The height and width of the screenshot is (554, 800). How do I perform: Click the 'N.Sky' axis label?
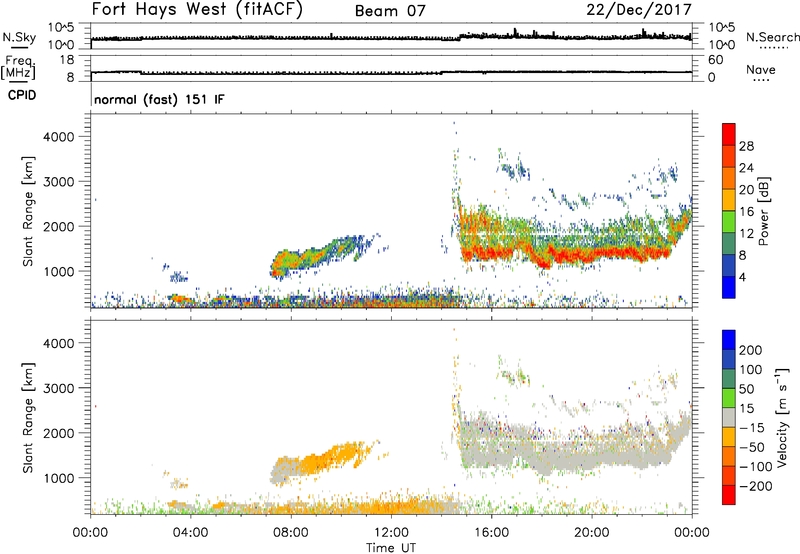point(19,37)
